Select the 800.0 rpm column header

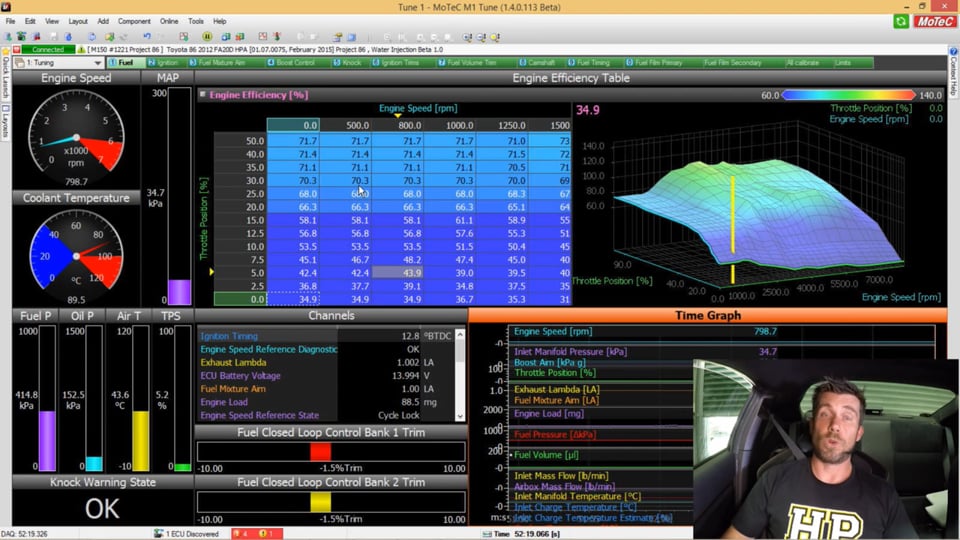click(x=398, y=125)
